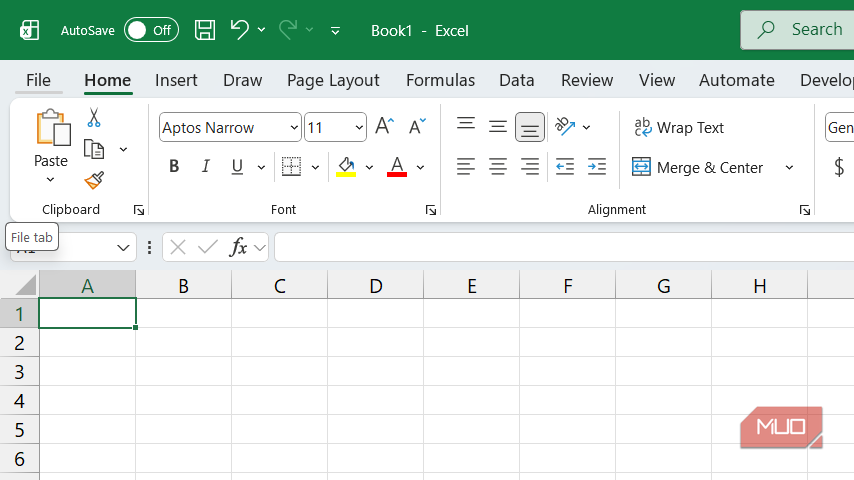Click the Accounting dollar format icon
This screenshot has width=854, height=480.
839,167
